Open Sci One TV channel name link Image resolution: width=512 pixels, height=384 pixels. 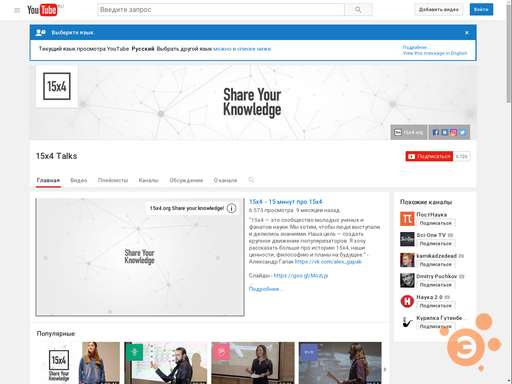point(431,235)
